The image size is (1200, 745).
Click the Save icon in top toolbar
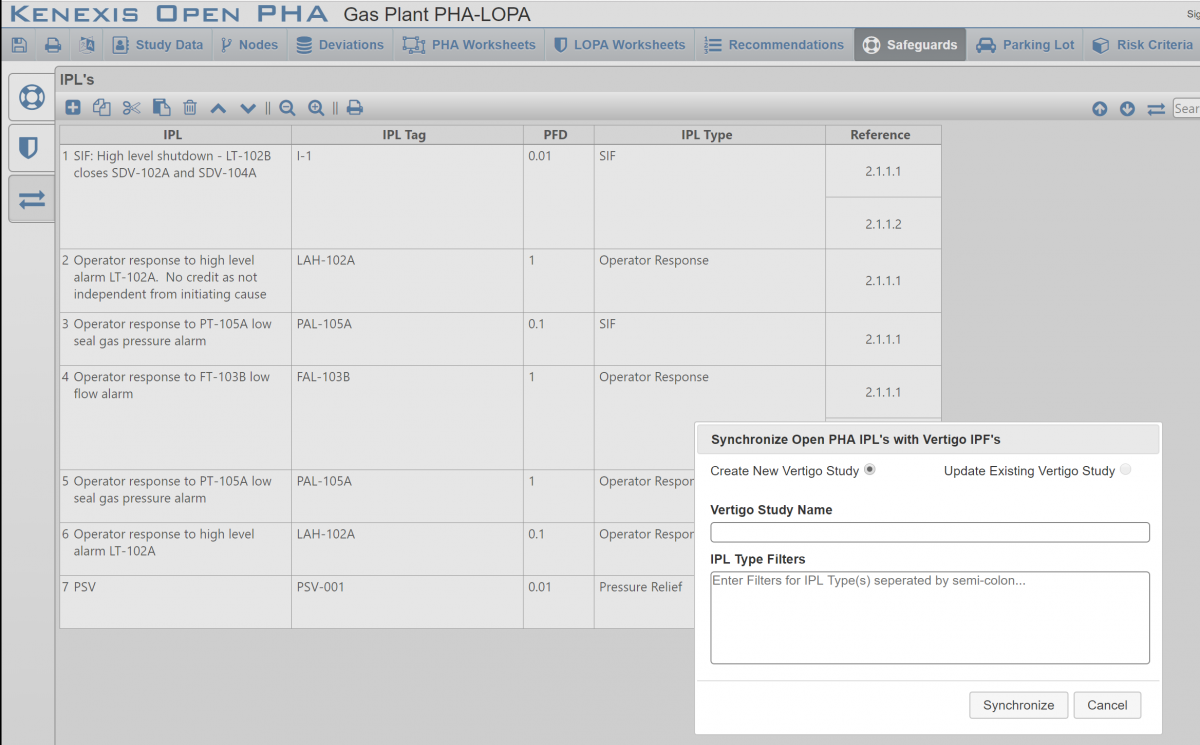18,45
